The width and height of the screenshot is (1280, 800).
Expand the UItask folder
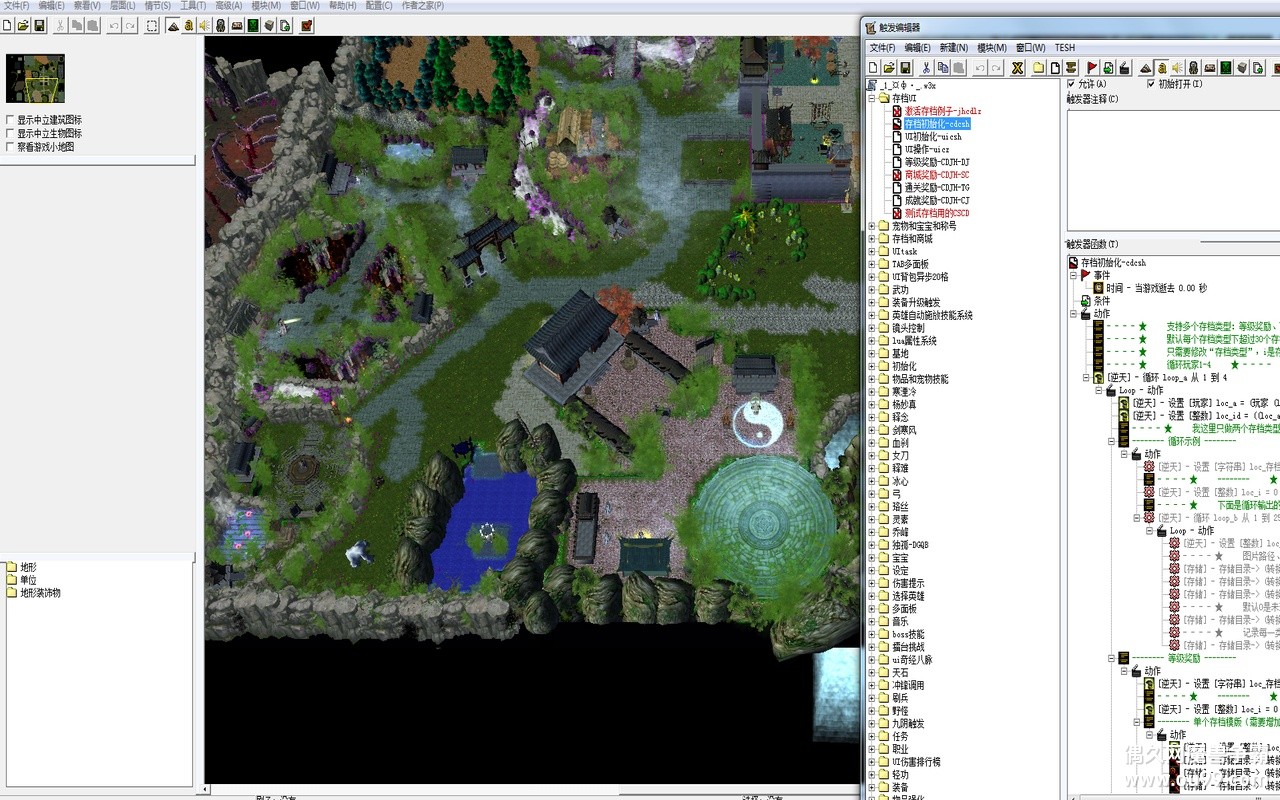coord(871,252)
